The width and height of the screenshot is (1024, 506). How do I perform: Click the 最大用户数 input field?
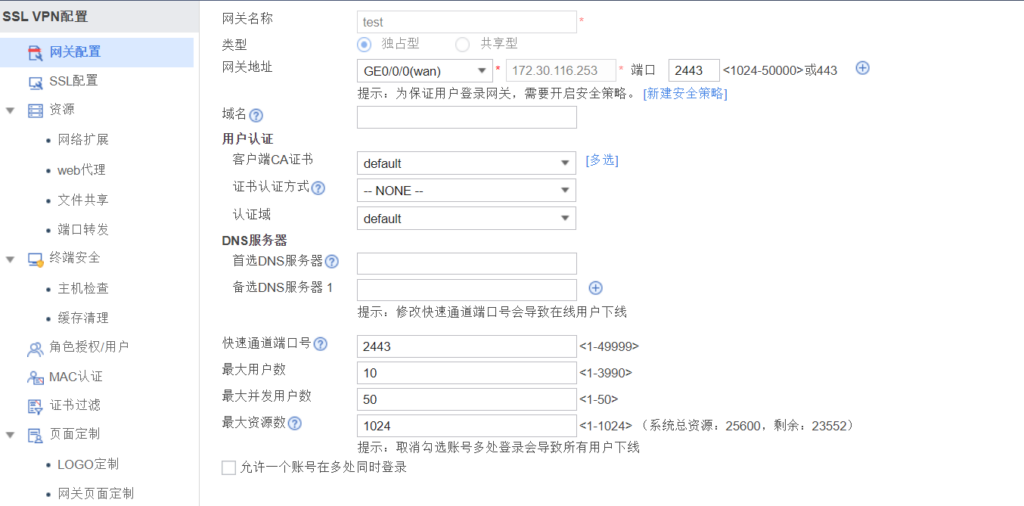(x=466, y=372)
